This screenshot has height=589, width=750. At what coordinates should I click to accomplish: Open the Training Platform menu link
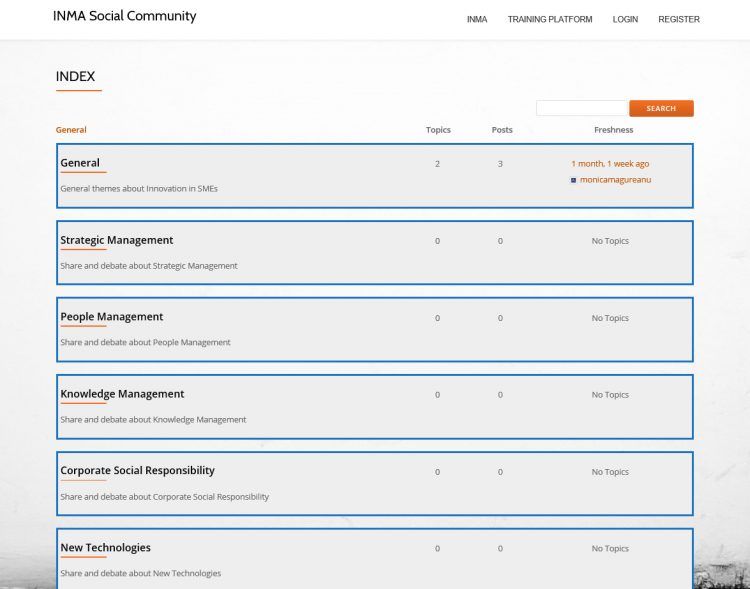click(x=550, y=19)
